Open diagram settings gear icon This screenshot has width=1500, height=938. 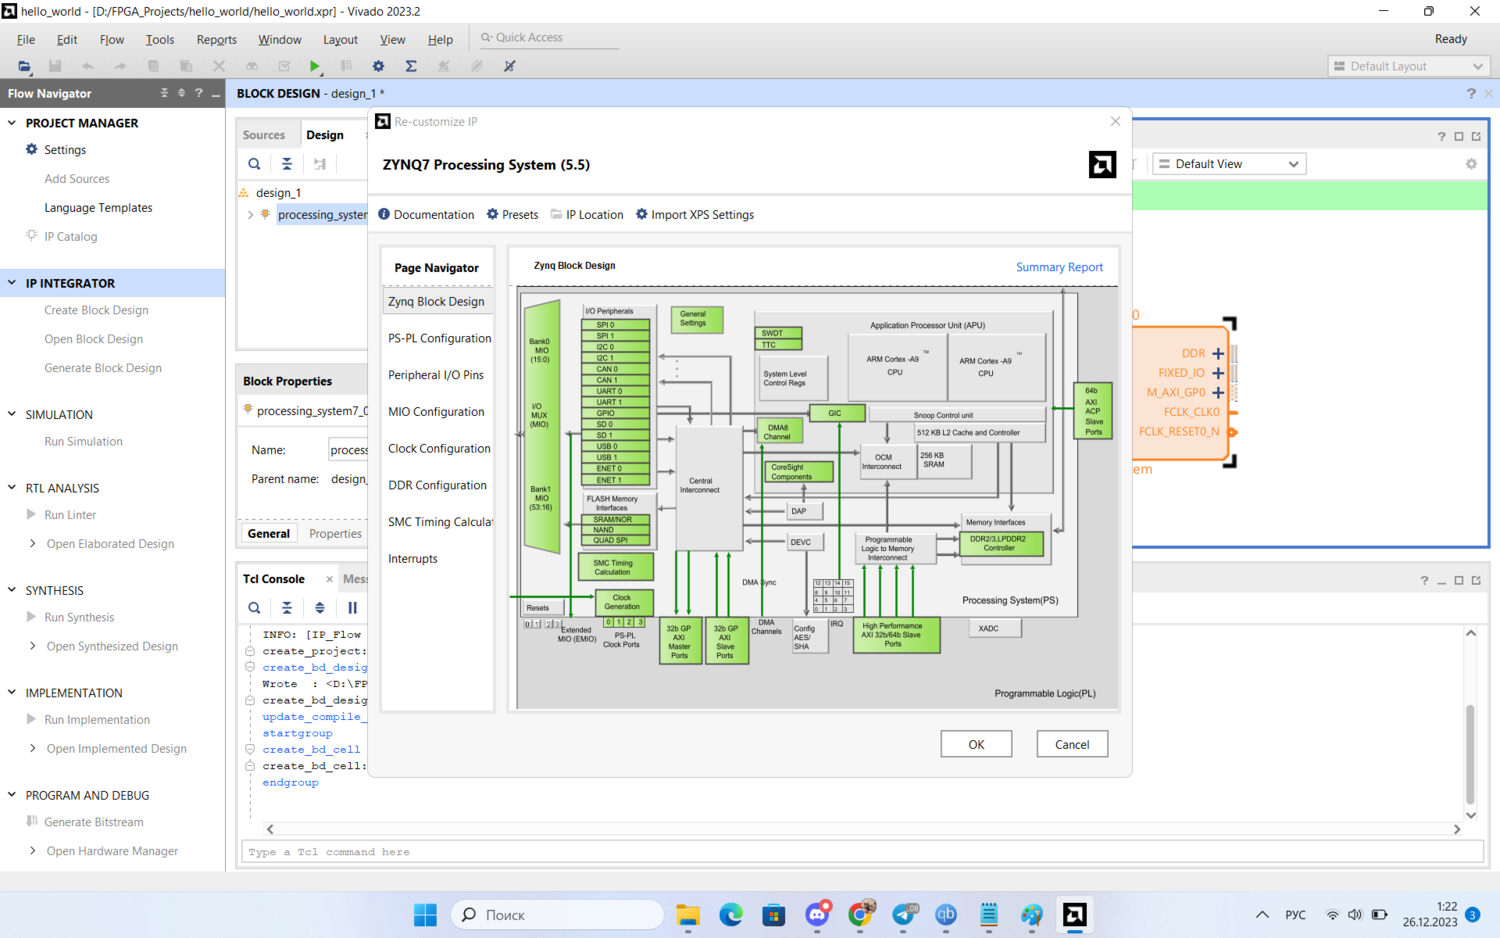point(1471,164)
